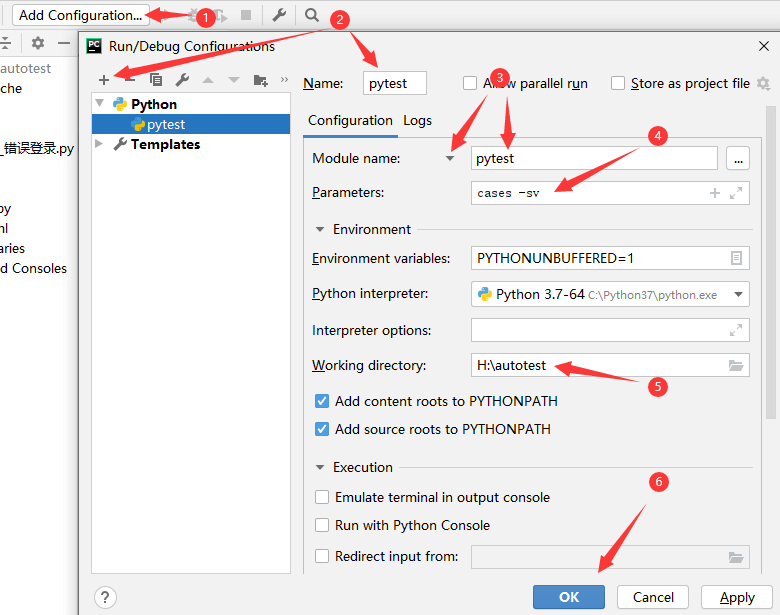Switch to the Logs tab
The image size is (780, 615).
point(417,120)
